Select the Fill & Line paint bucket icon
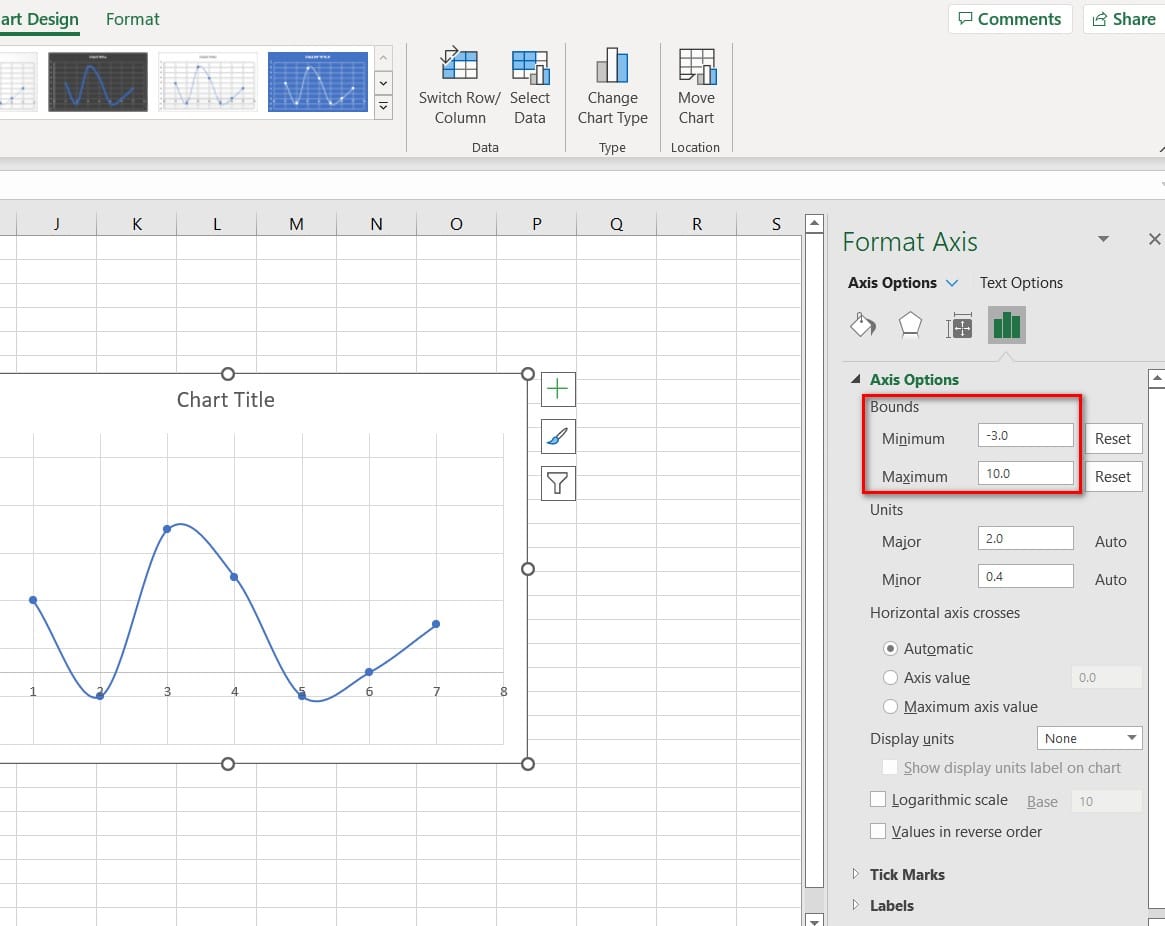1165x926 pixels. [862, 326]
